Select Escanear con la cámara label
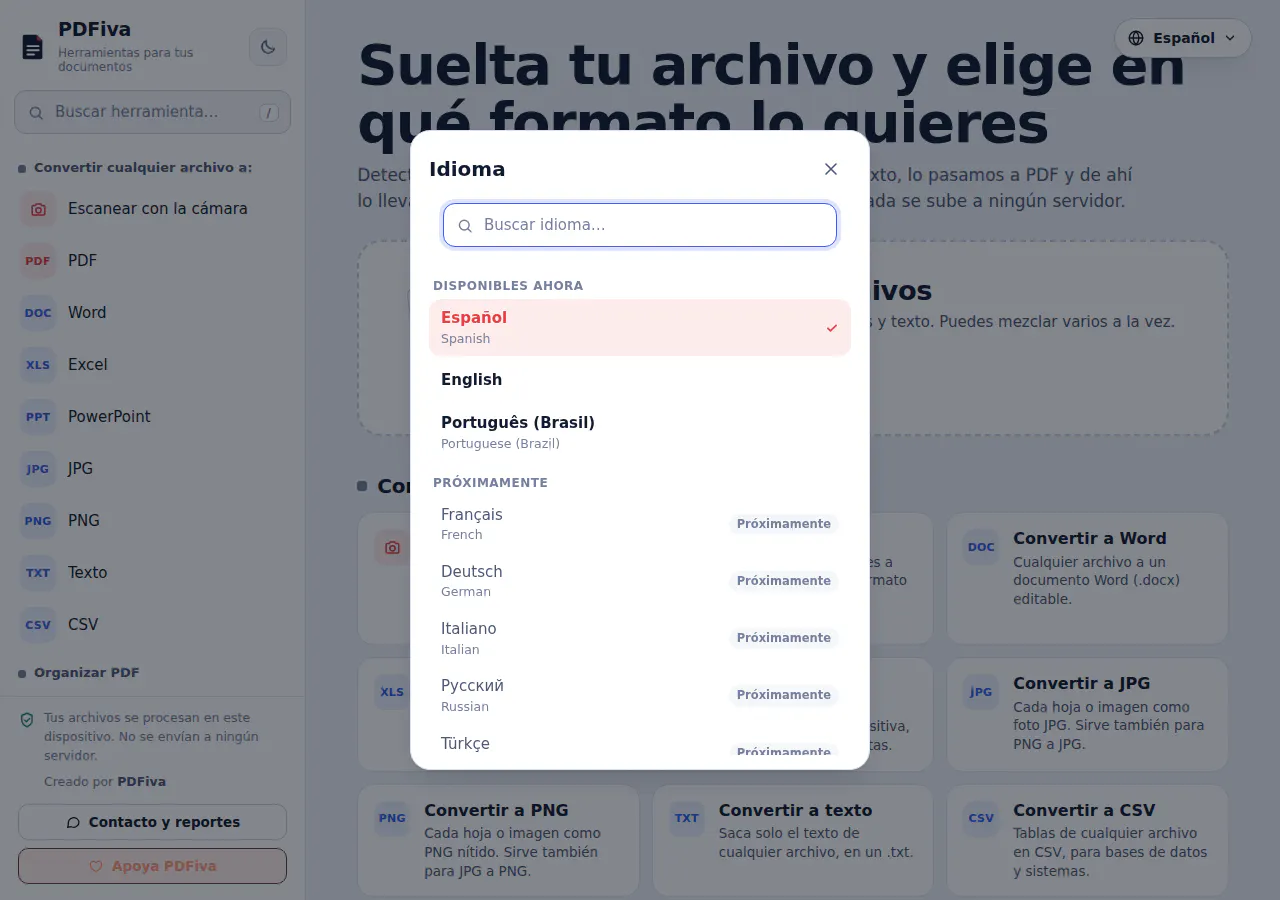Image resolution: width=1280 pixels, height=900 pixels. tap(157, 209)
